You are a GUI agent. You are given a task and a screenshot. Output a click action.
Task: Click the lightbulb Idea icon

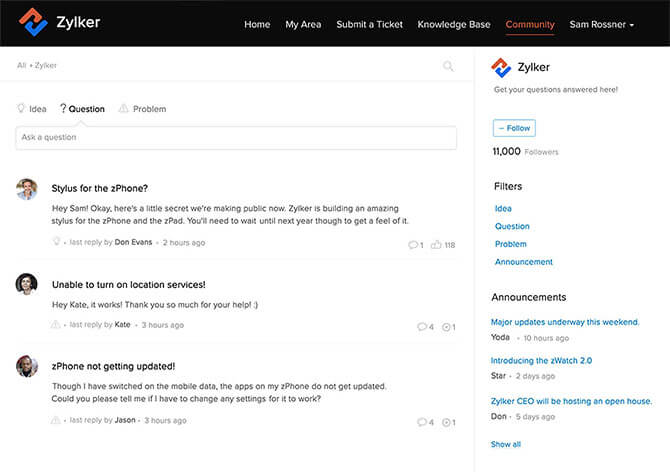tap(21, 108)
